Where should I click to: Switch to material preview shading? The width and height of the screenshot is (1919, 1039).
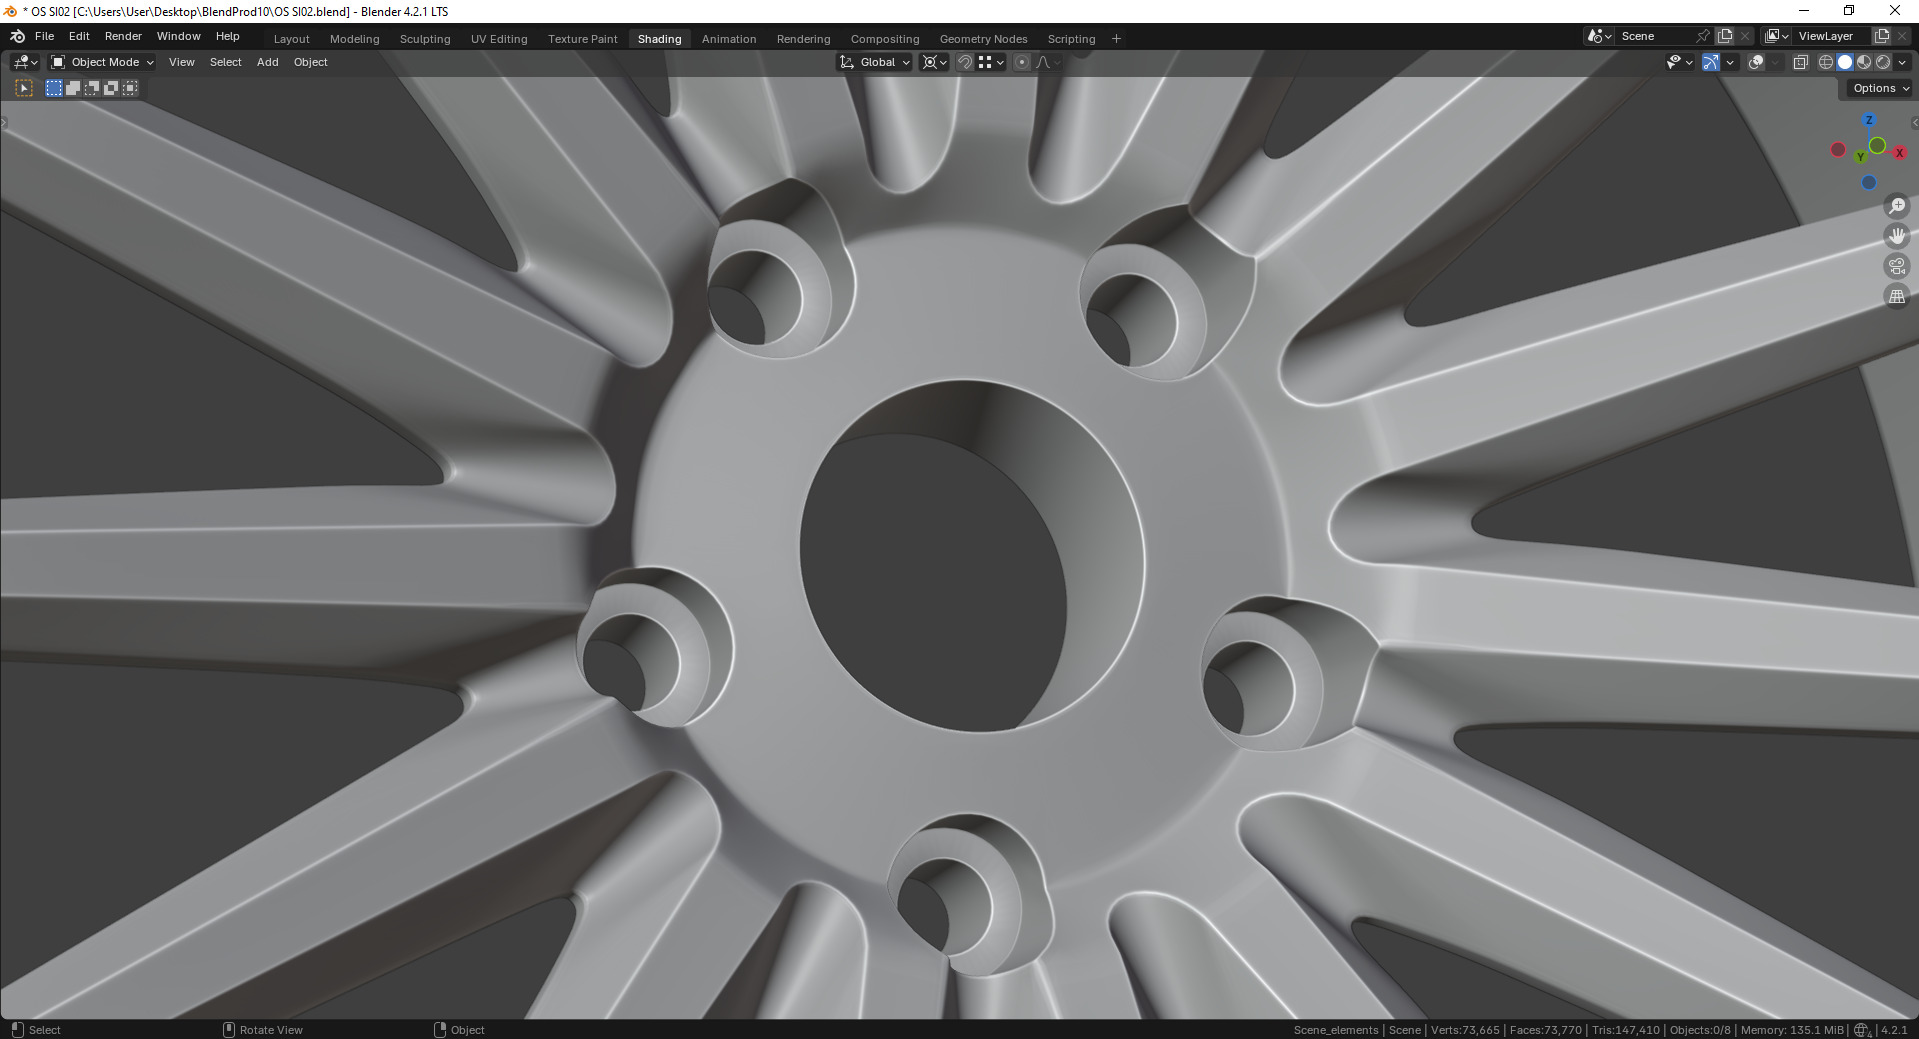pos(1864,62)
